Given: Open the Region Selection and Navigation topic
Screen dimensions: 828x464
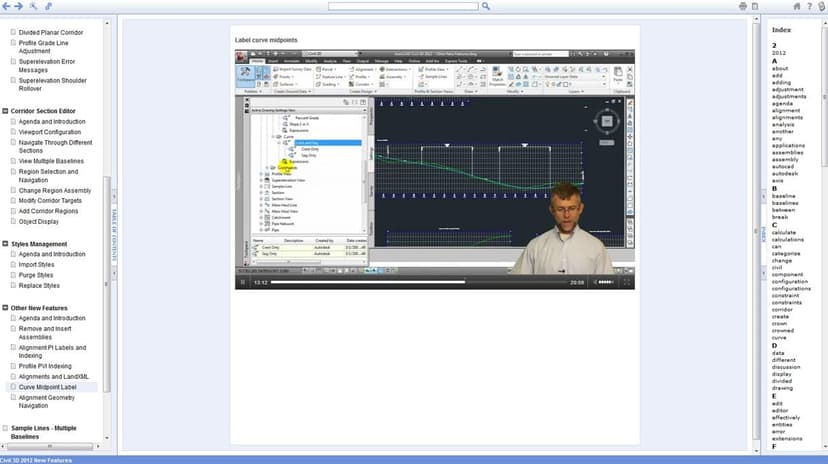Looking at the screenshot, I should click(48, 176).
